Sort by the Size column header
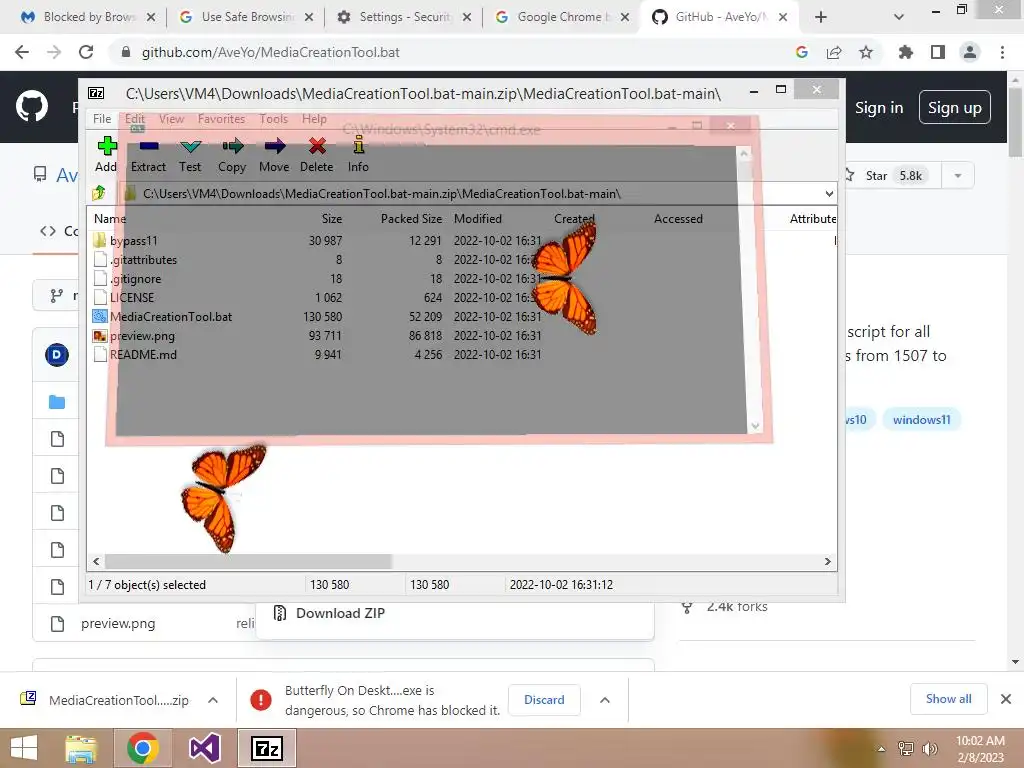The image size is (1024, 768). pos(332,219)
